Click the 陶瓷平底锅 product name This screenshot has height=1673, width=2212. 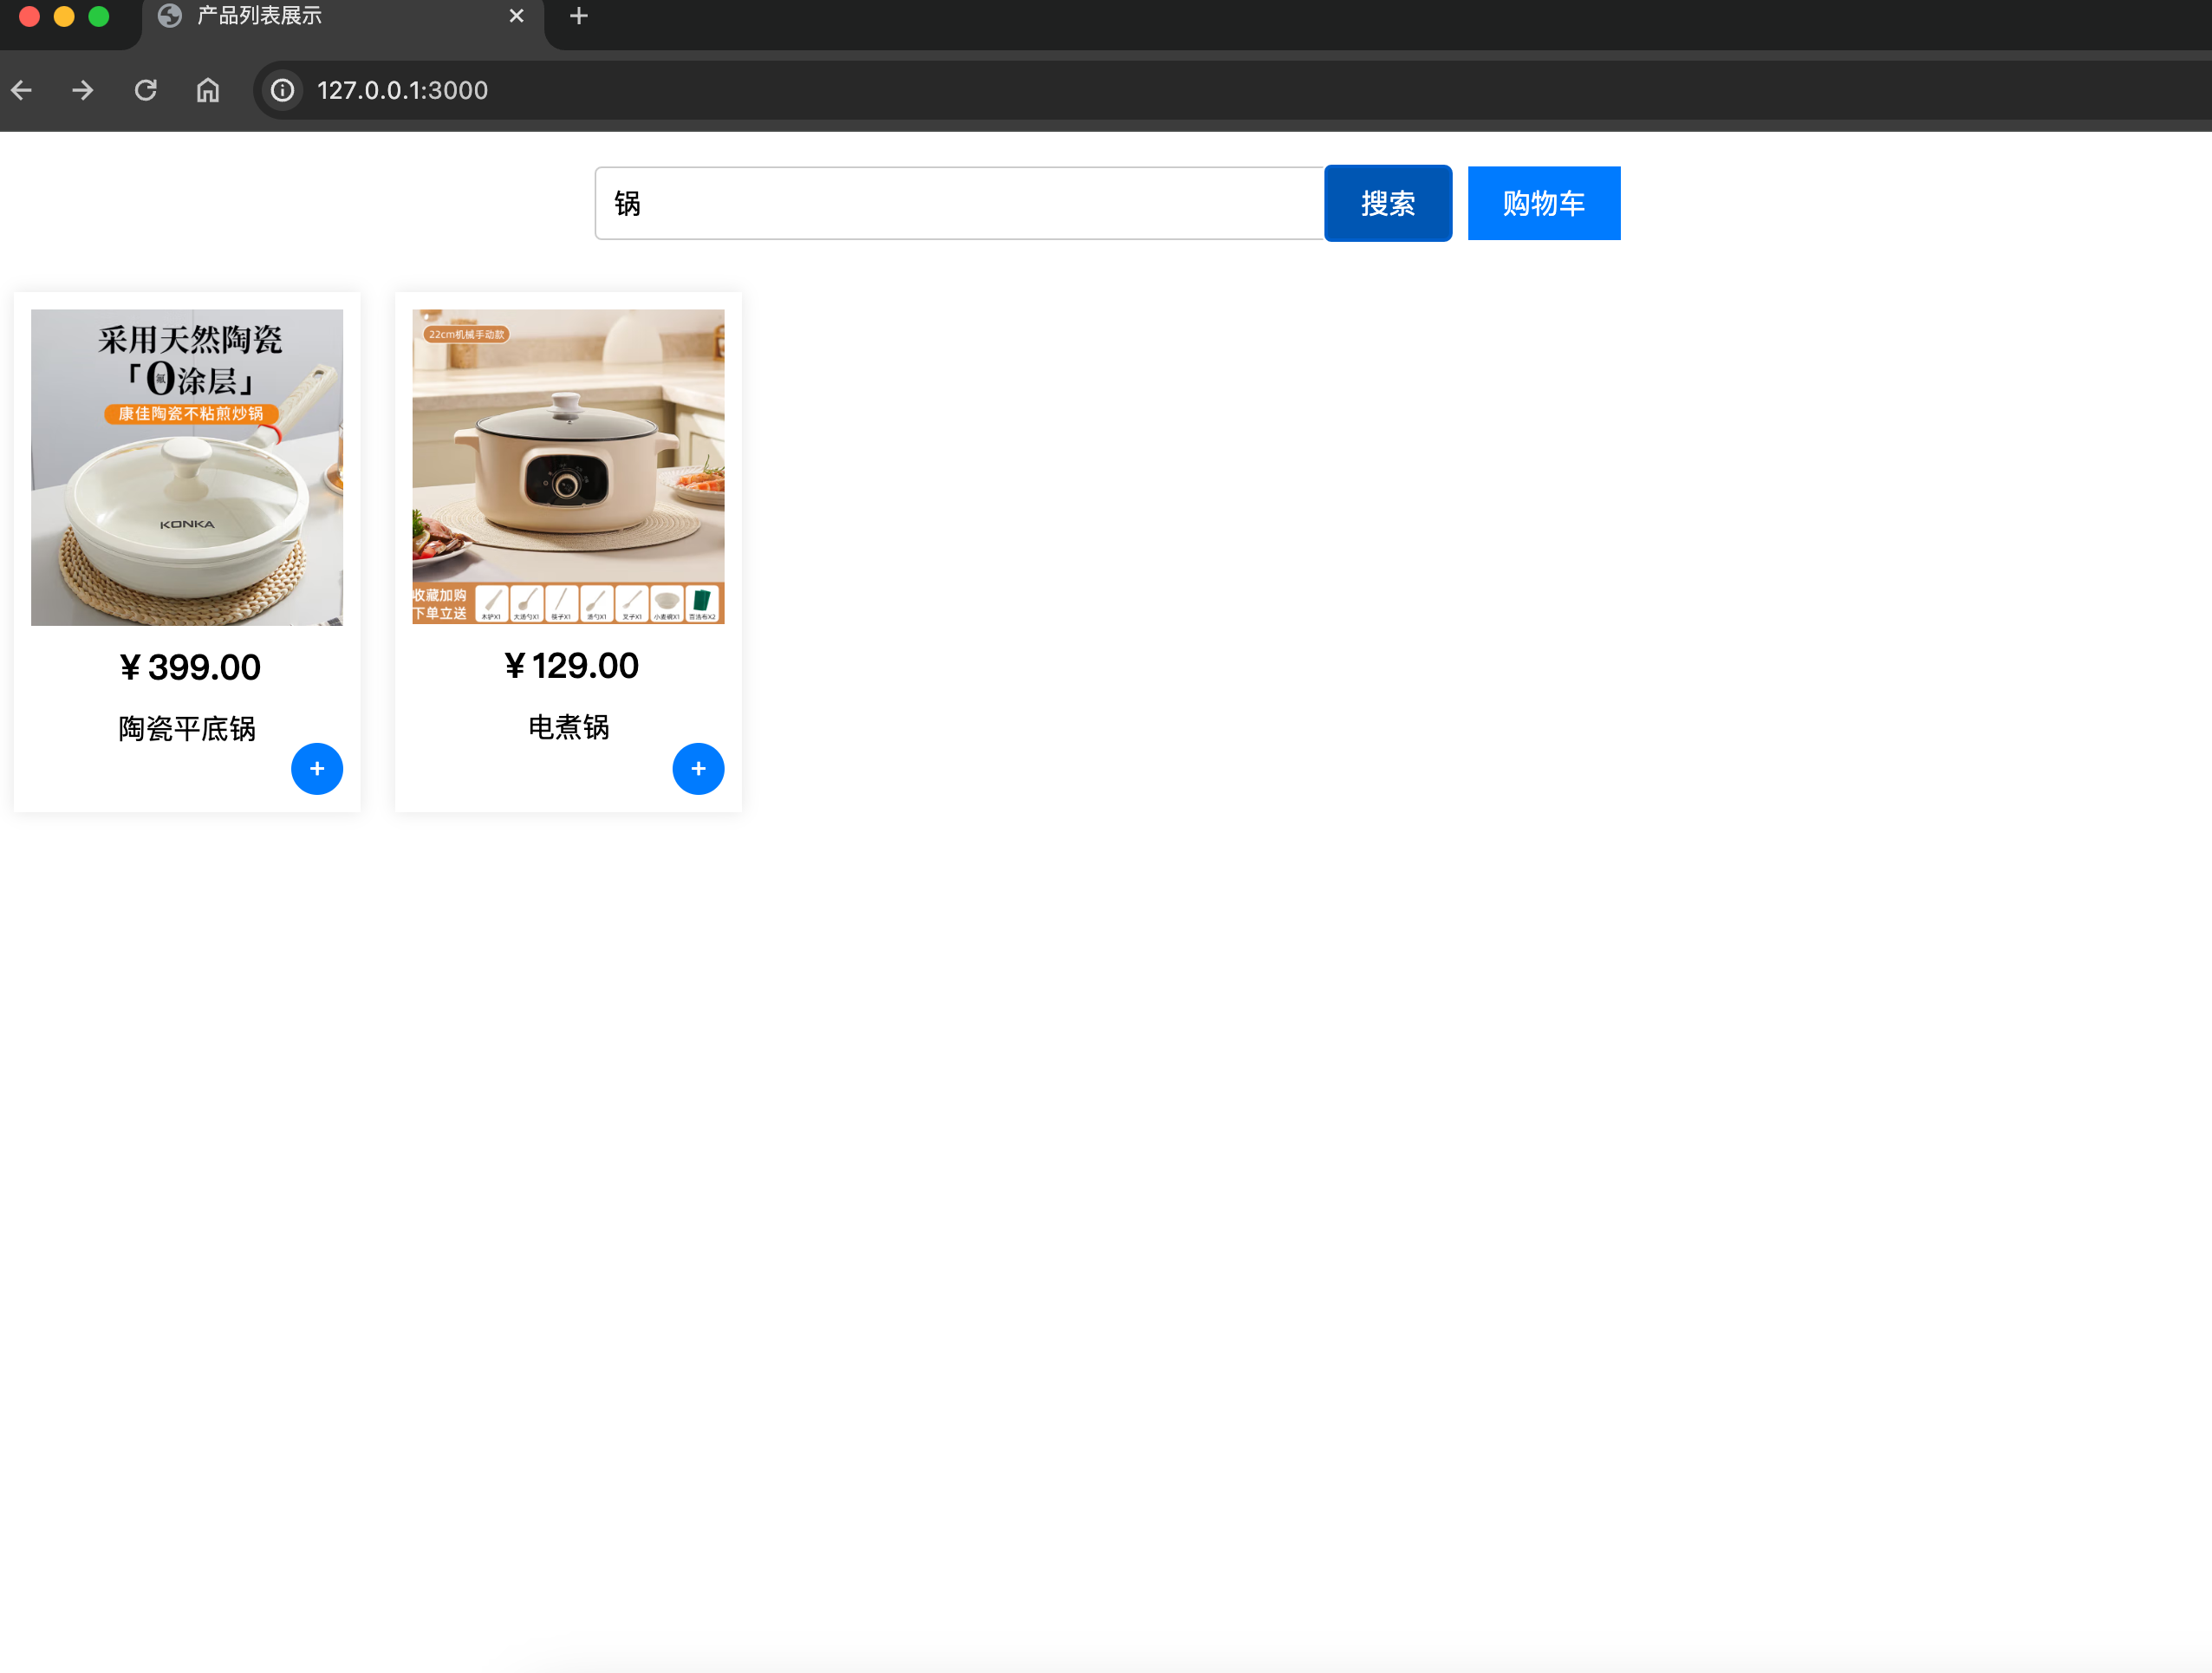(187, 728)
